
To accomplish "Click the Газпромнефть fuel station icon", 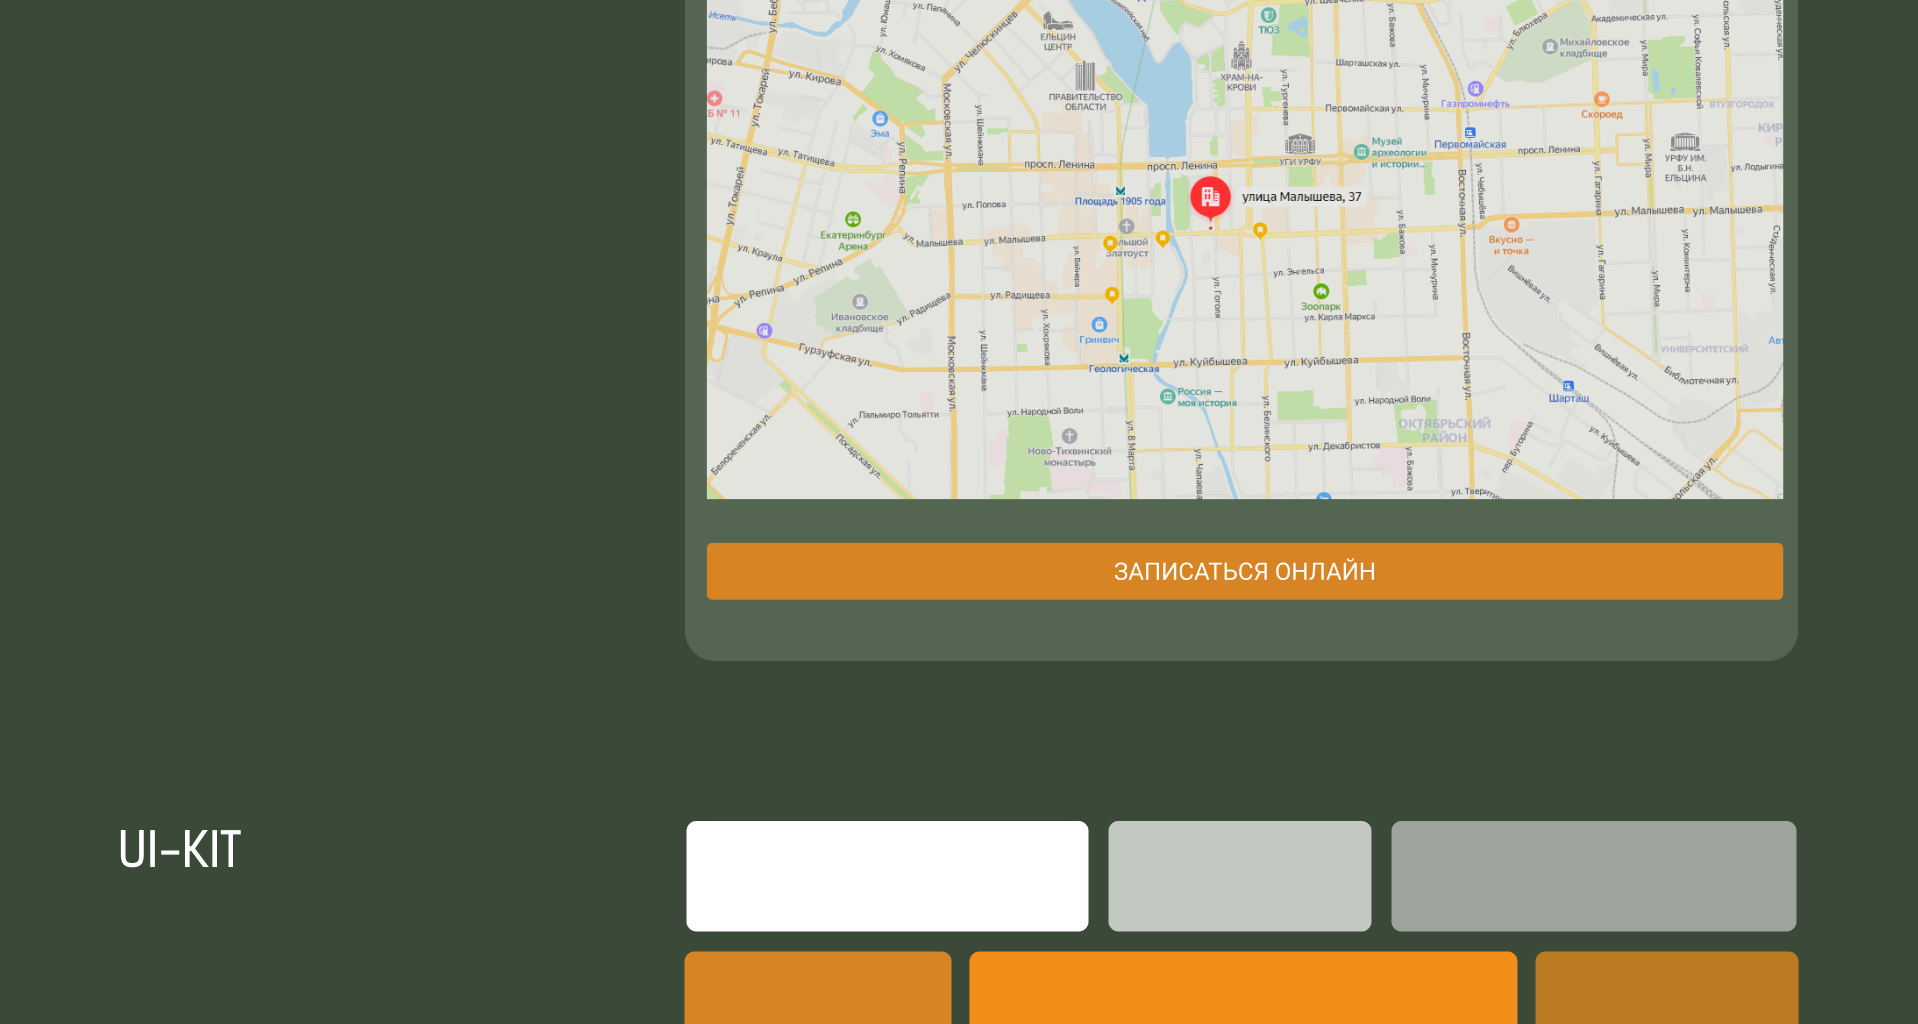I will (x=1475, y=89).
